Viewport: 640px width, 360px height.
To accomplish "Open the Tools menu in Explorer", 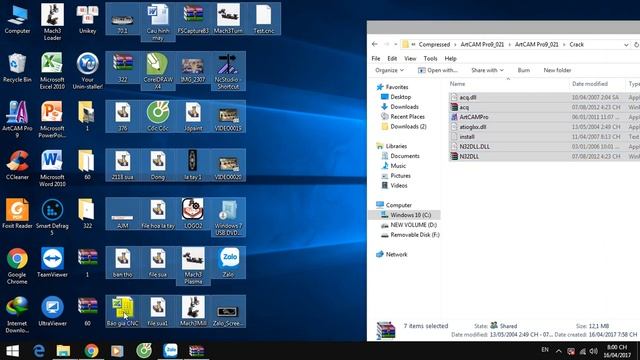I will click(x=430, y=58).
